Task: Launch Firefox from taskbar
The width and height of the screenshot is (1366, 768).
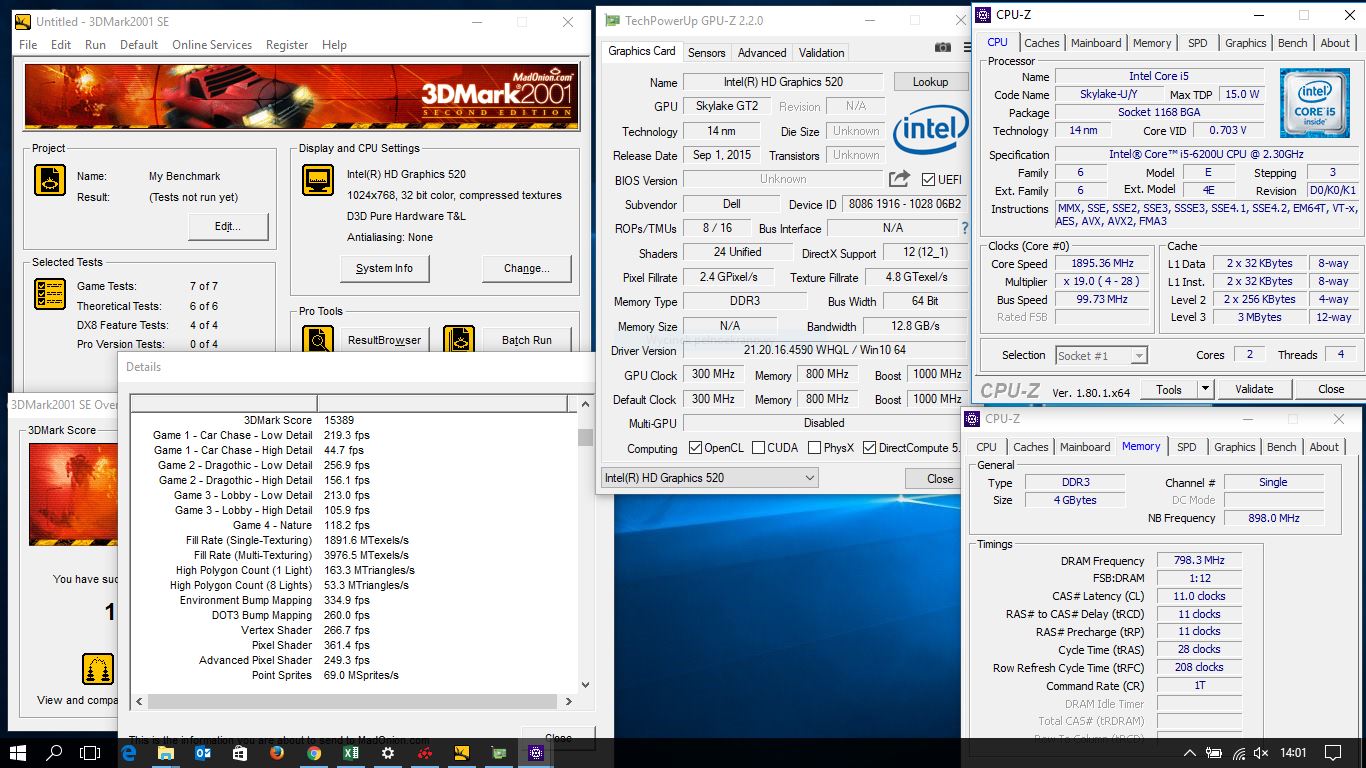Action: [x=277, y=753]
